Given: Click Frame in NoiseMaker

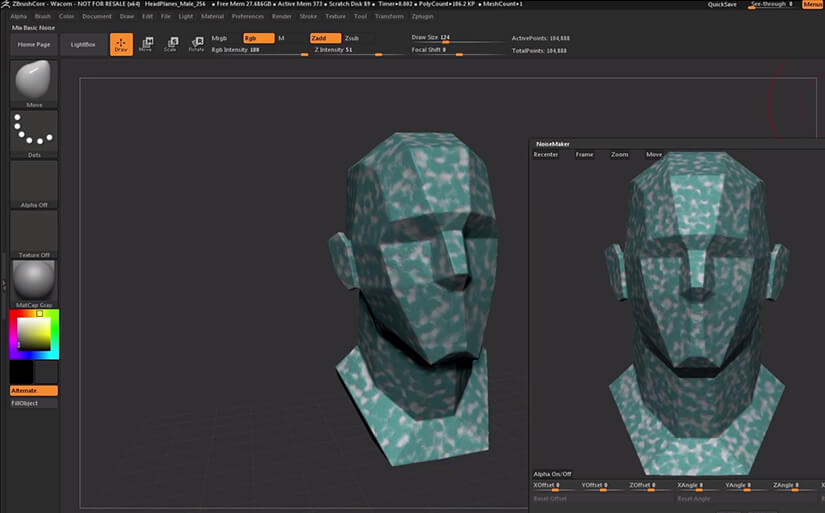Looking at the screenshot, I should coord(585,154).
